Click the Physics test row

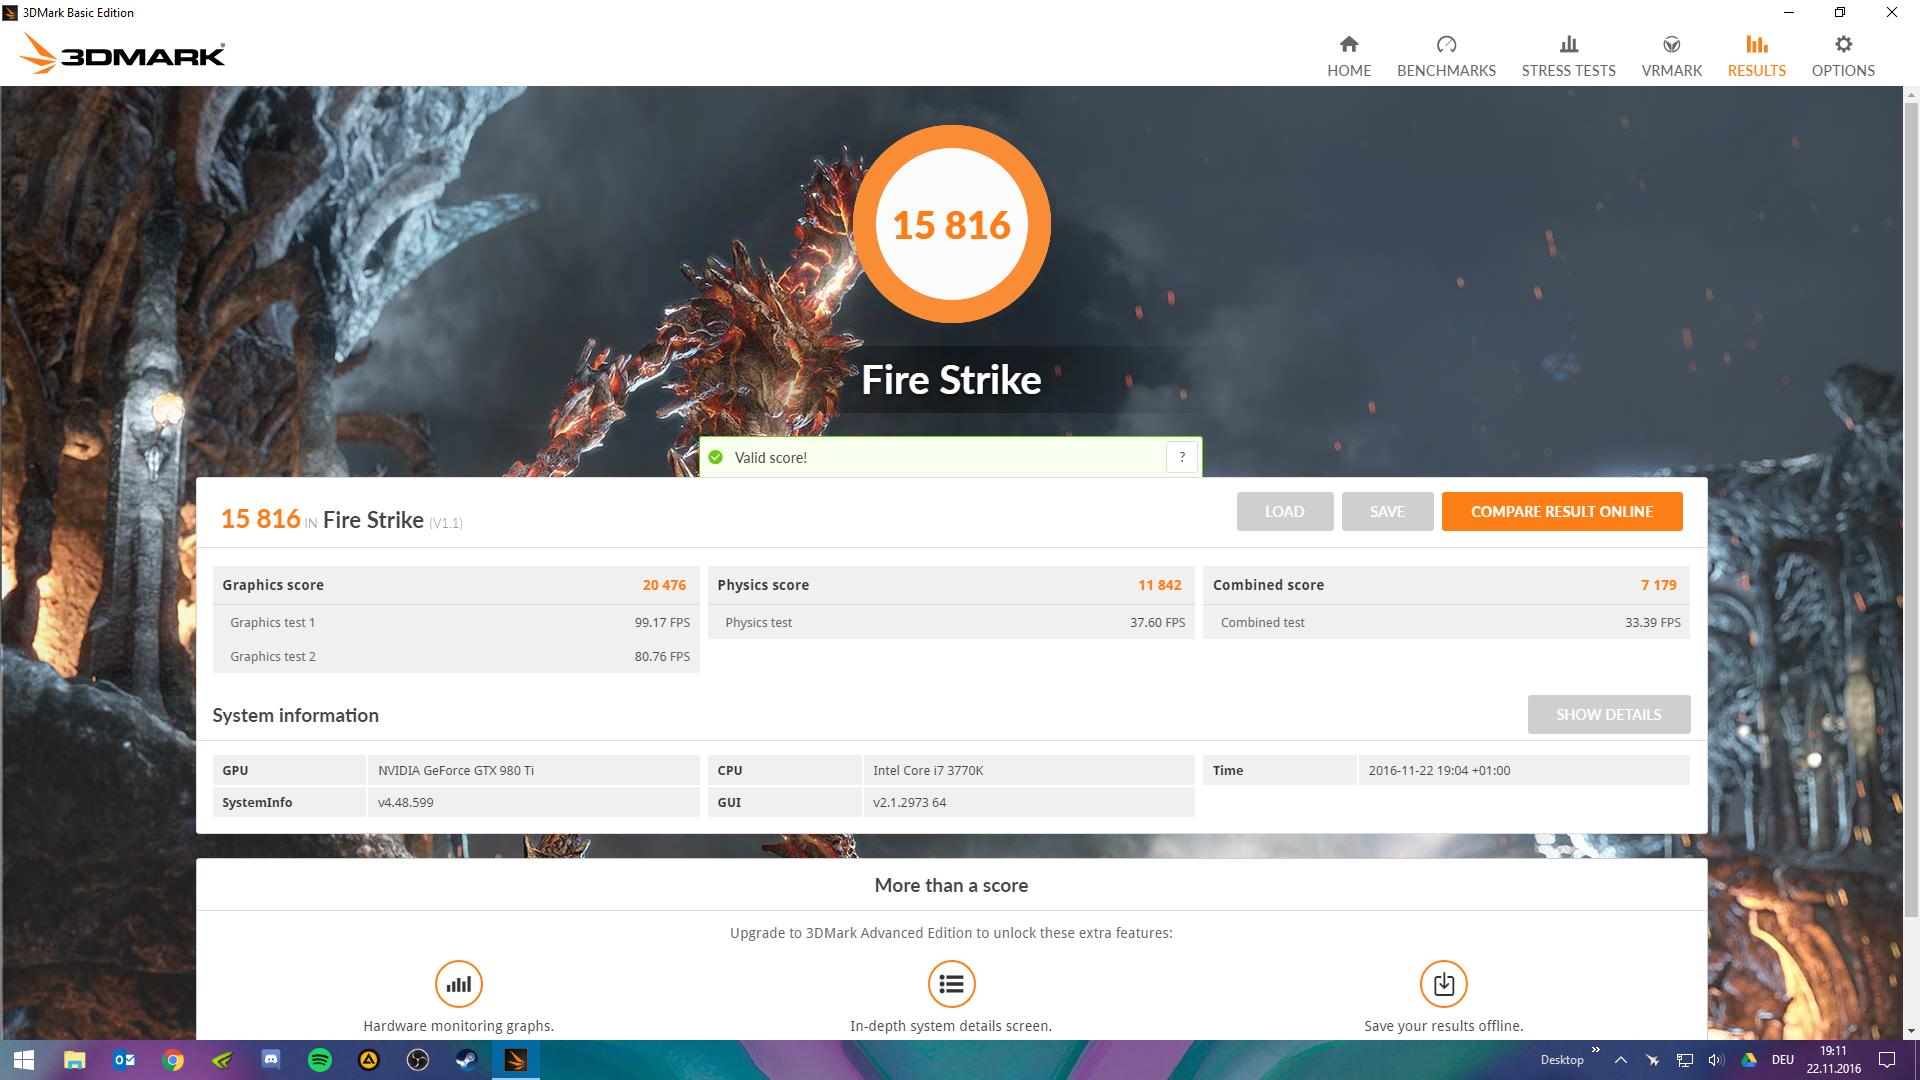[951, 622]
